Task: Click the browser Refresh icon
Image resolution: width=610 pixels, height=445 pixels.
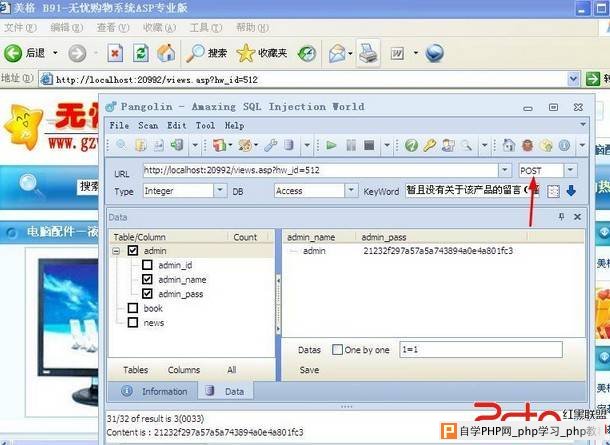Action: pos(141,53)
